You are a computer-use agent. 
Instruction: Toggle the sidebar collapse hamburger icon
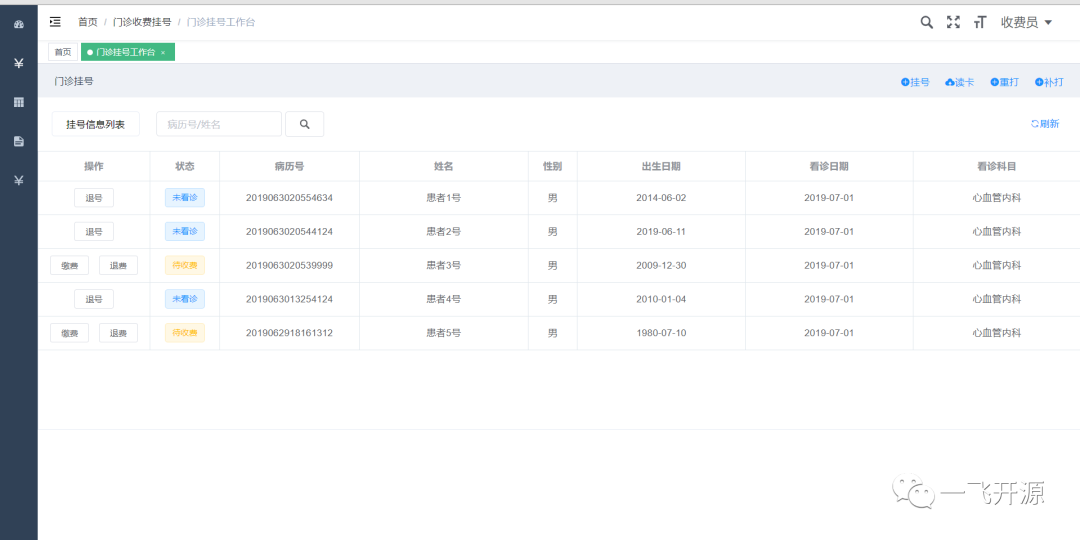click(55, 21)
